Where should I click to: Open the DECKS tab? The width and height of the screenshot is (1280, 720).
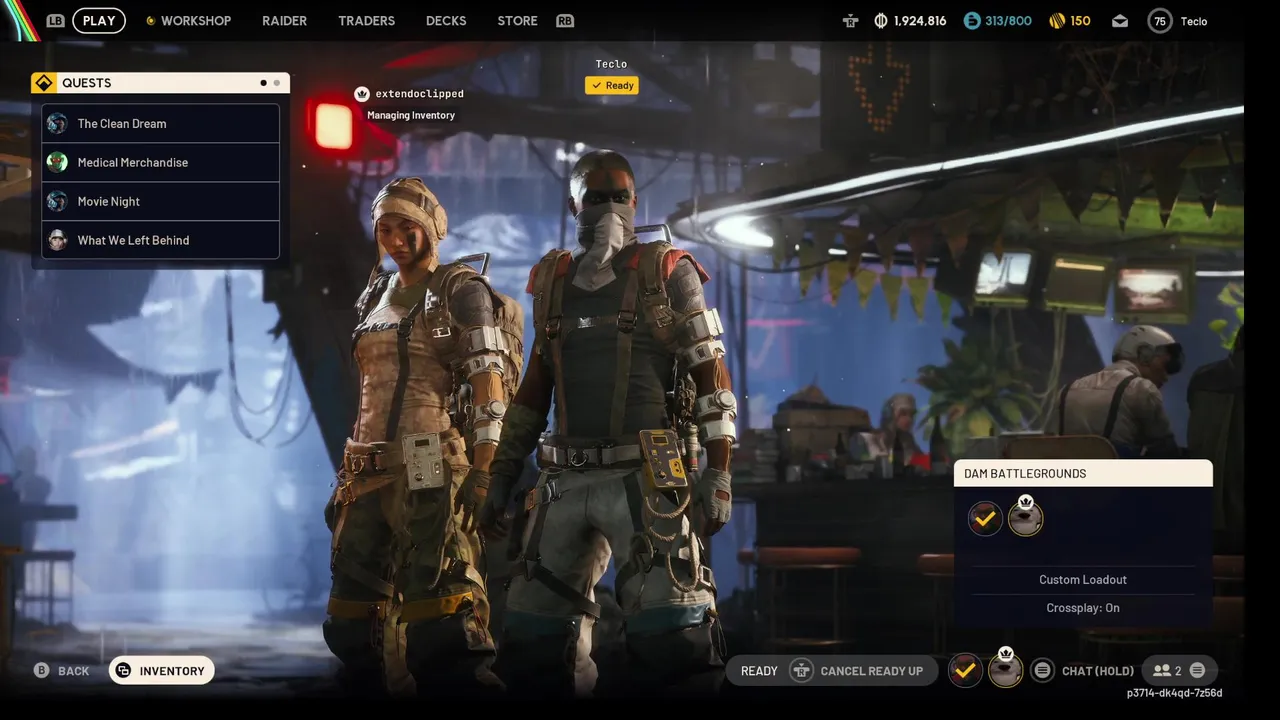446,20
